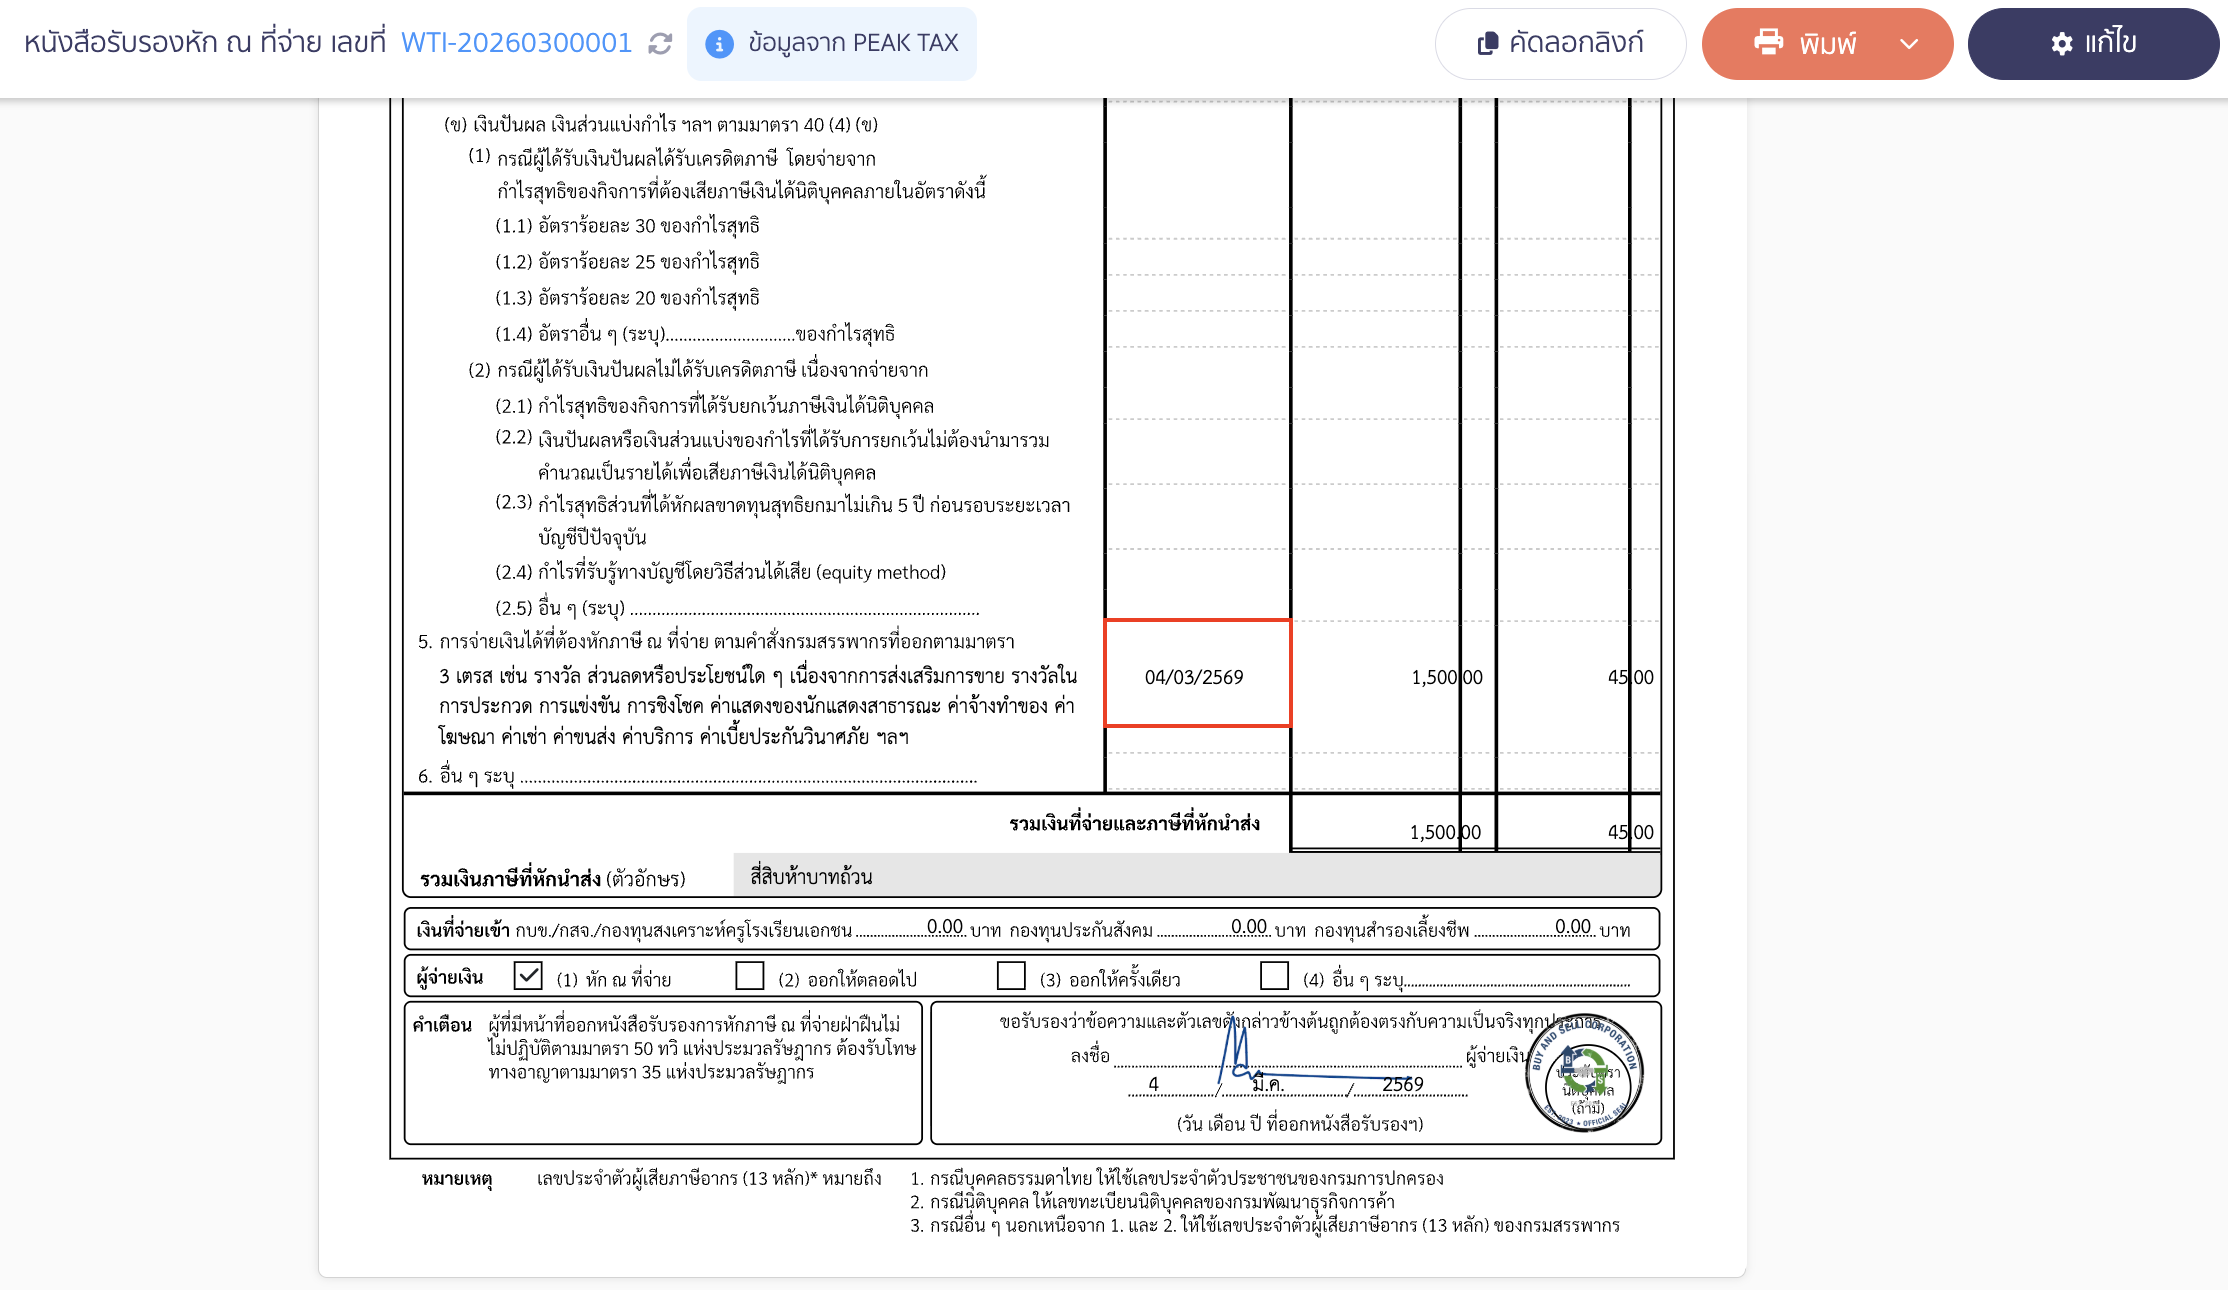This screenshot has width=2228, height=1290.
Task: Click the แก้ไข edit button
Action: (2093, 44)
